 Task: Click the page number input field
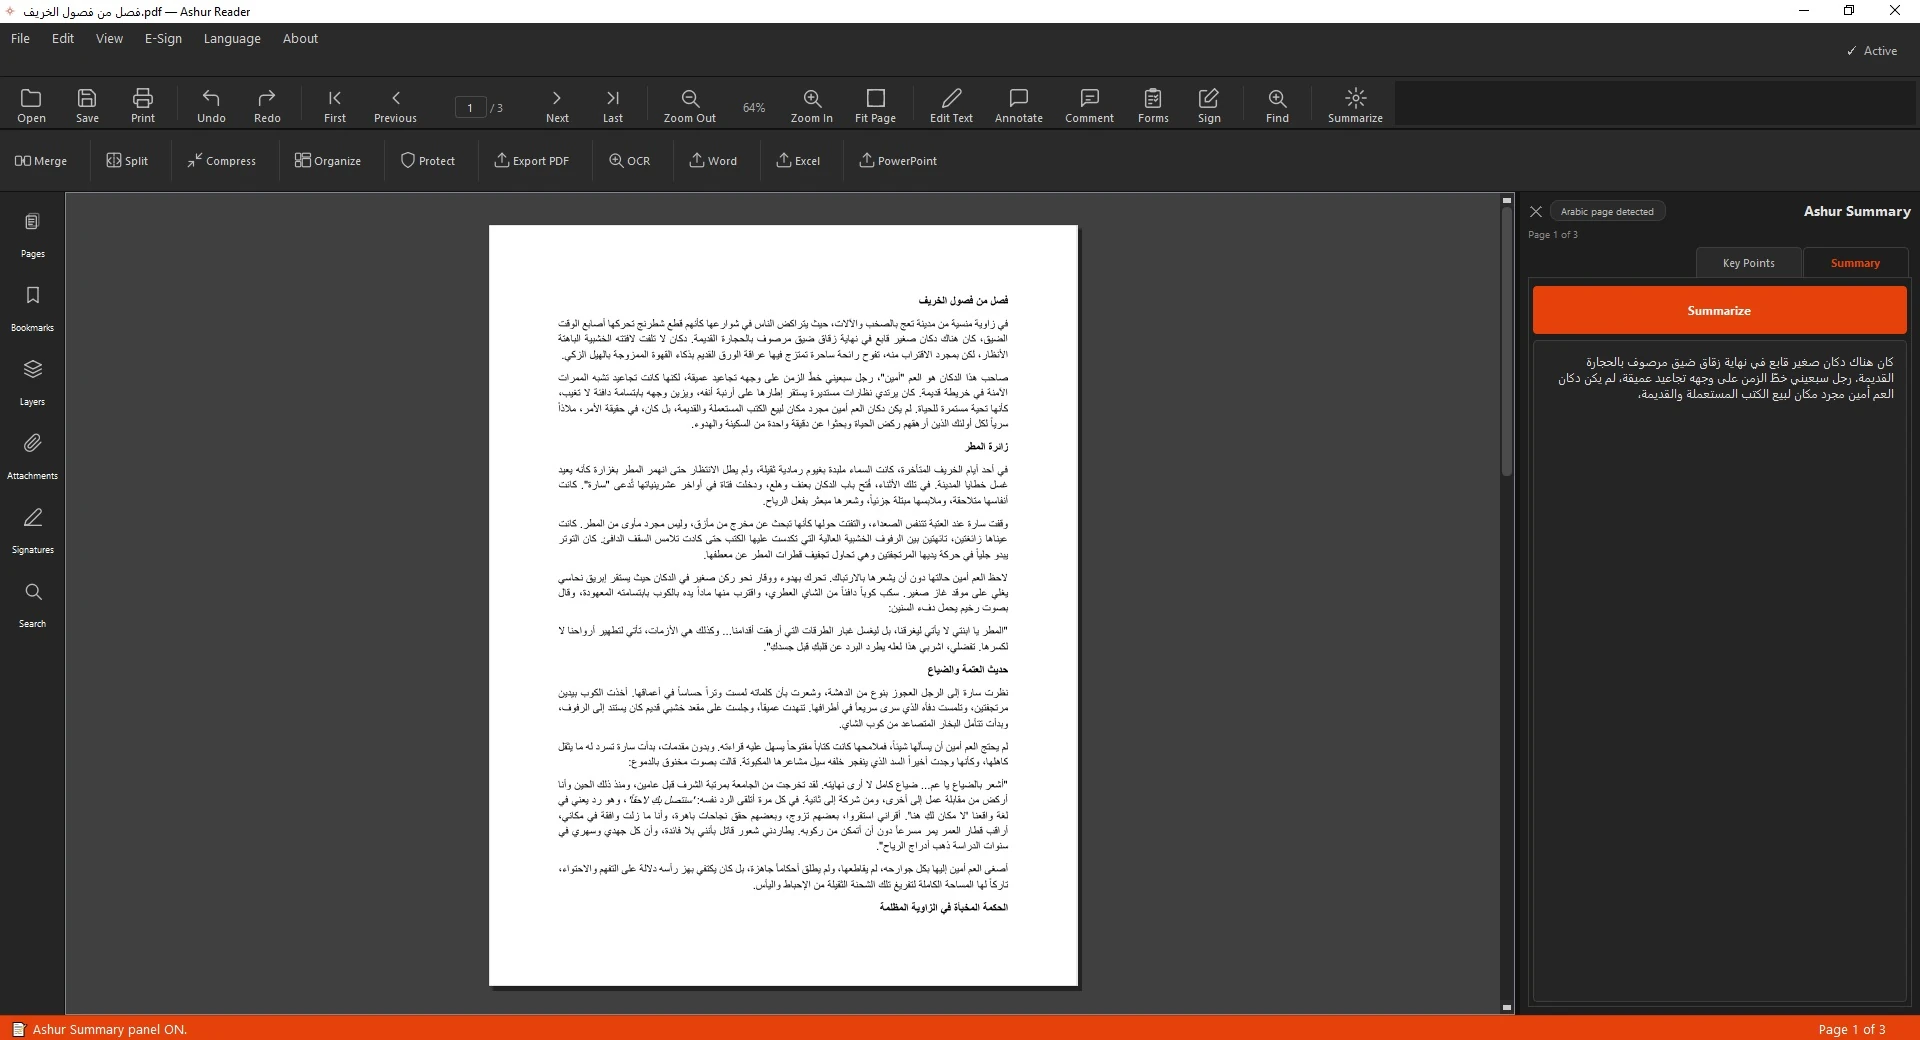[470, 108]
